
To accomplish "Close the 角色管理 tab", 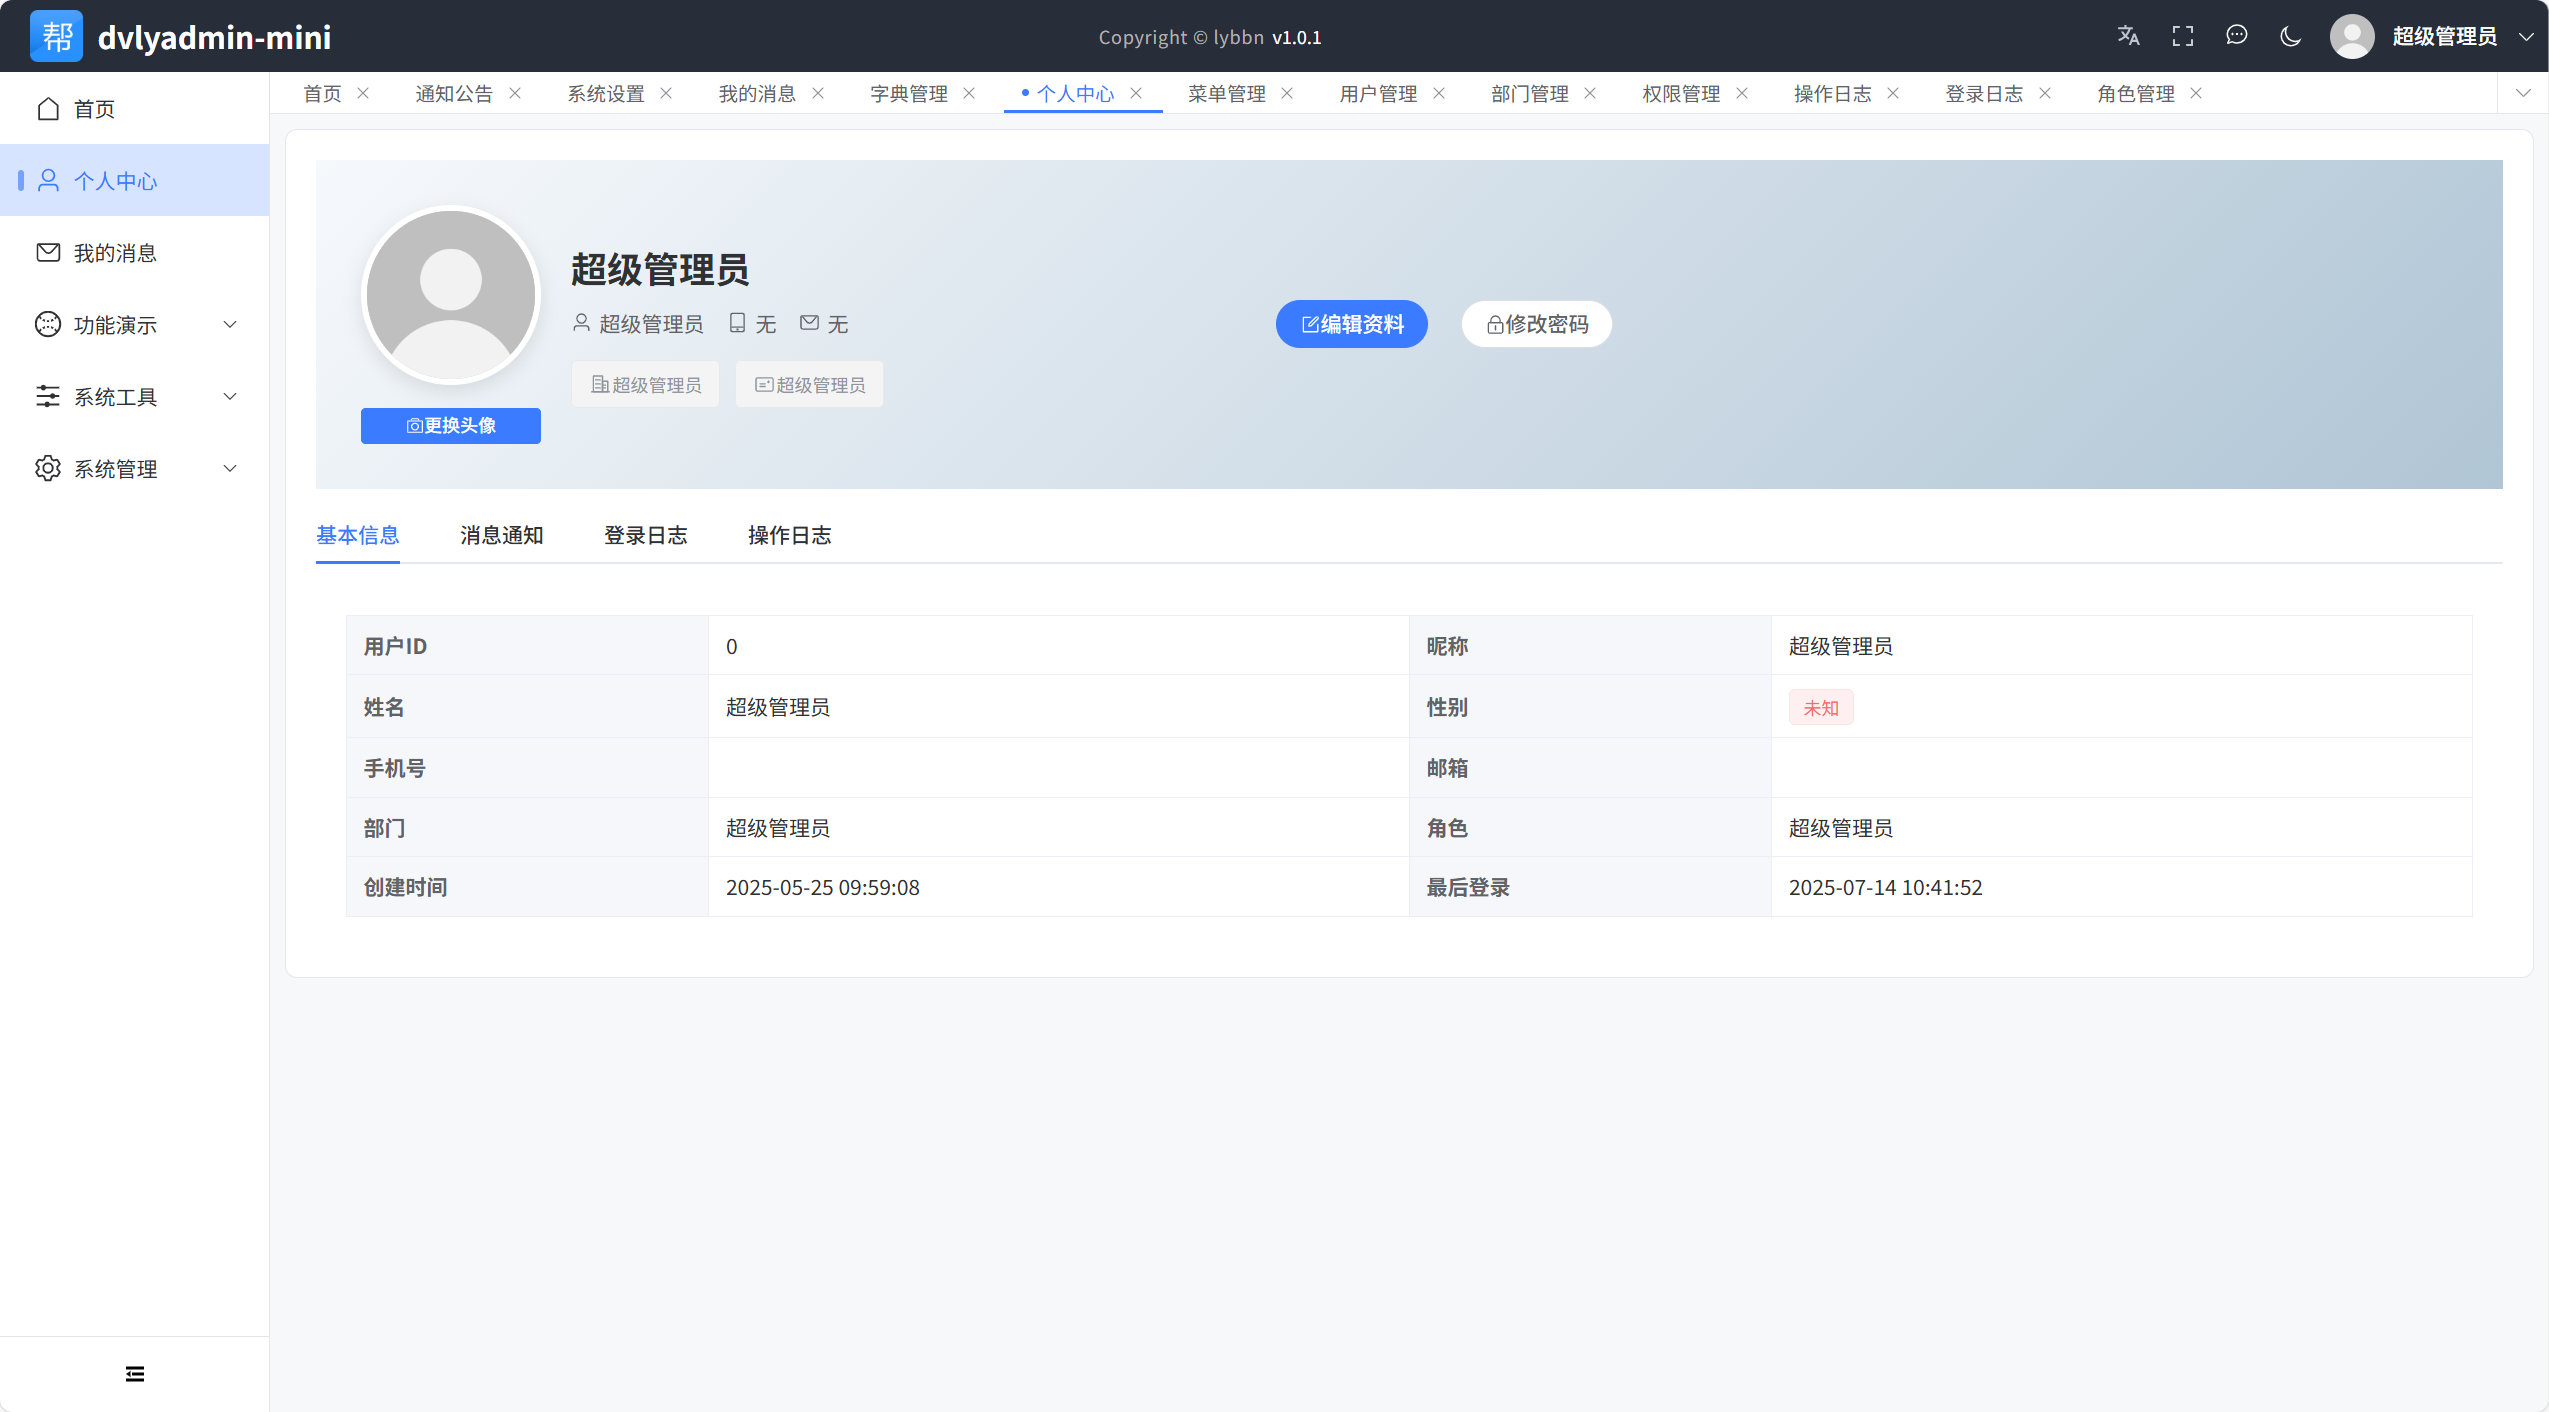I will [x=2196, y=93].
